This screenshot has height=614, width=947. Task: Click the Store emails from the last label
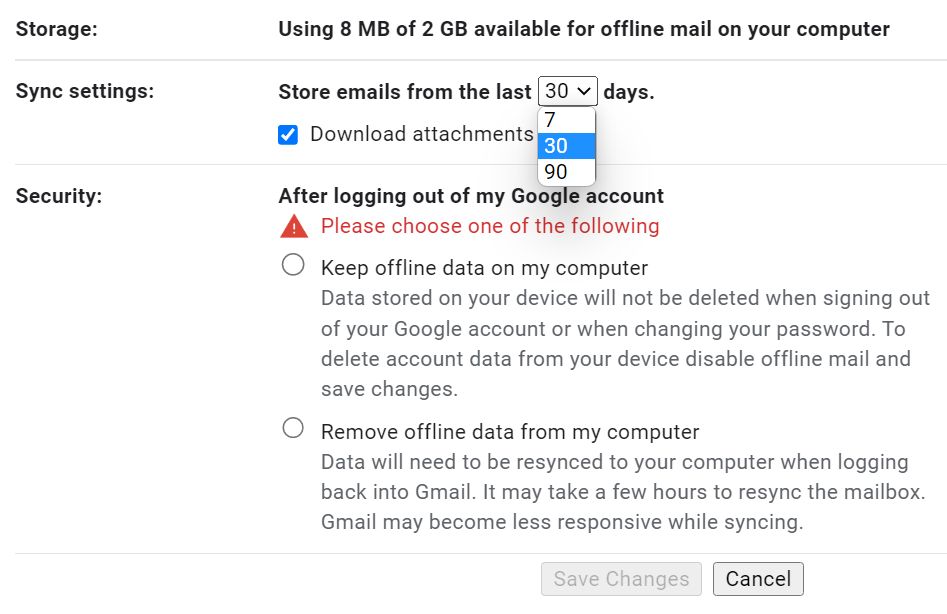coord(404,90)
